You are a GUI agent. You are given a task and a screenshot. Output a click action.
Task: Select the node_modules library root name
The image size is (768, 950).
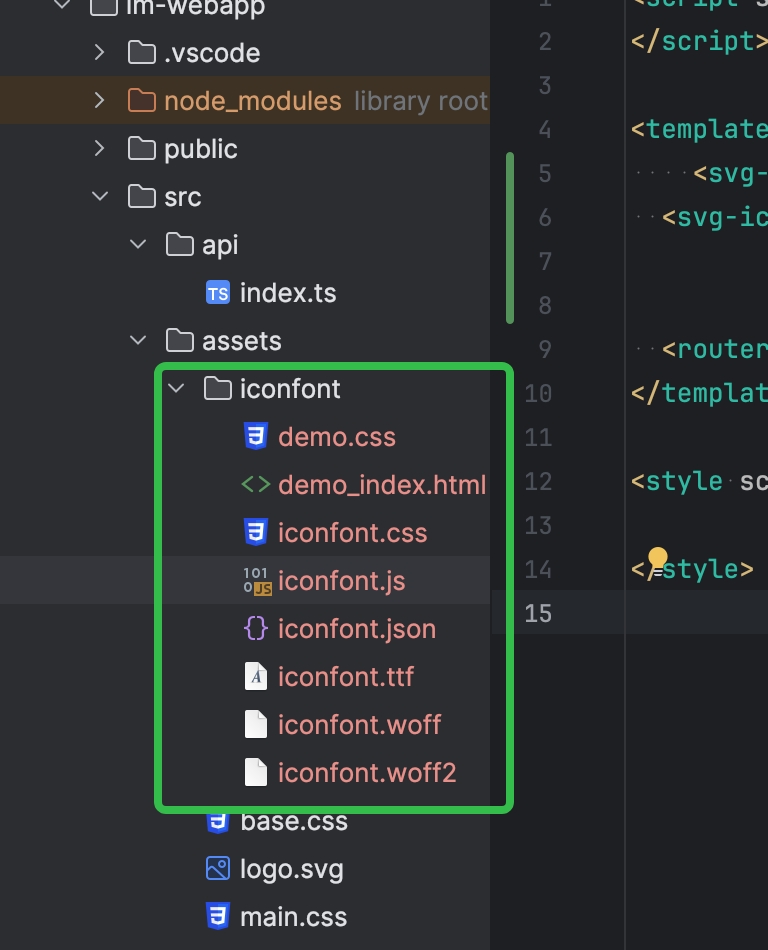point(253,101)
